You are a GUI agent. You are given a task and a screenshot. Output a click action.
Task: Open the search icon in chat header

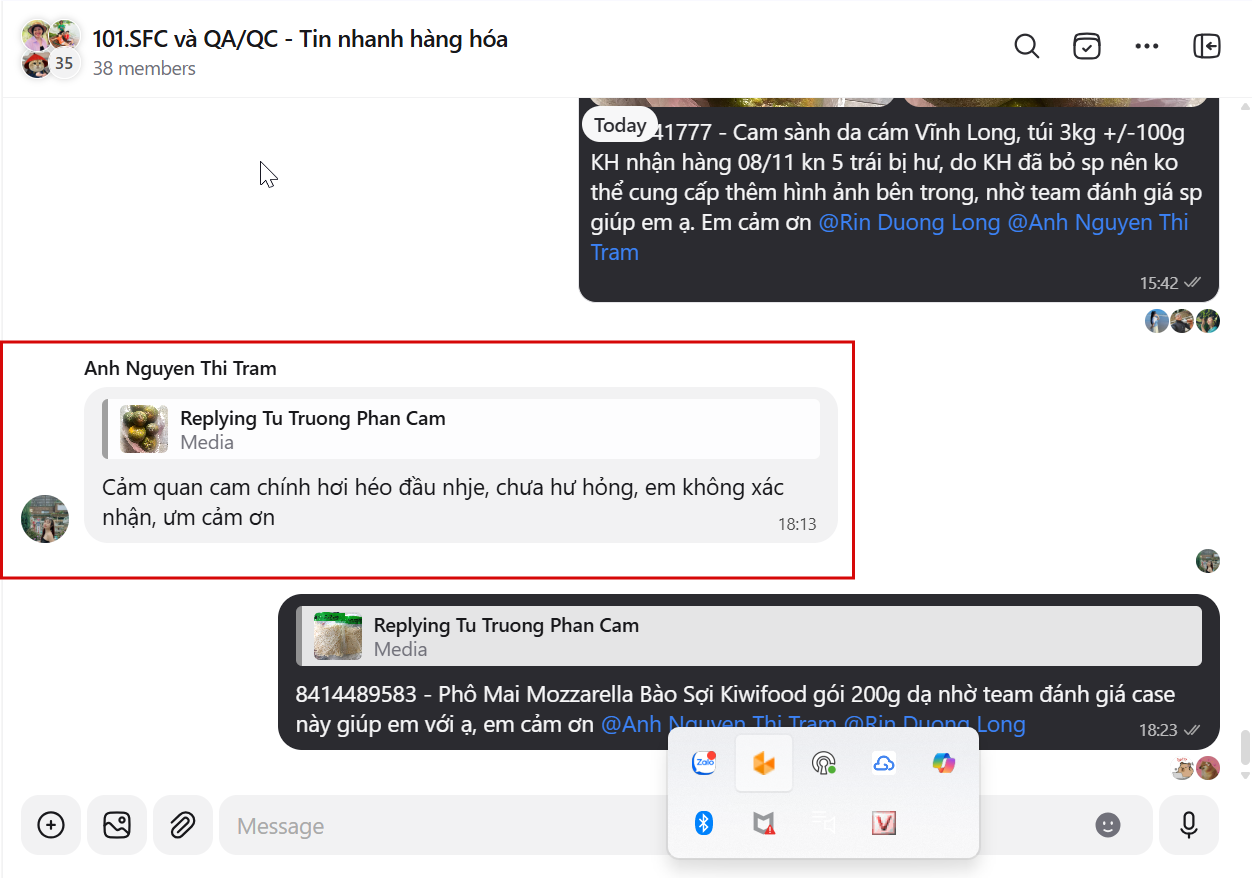click(x=1027, y=47)
